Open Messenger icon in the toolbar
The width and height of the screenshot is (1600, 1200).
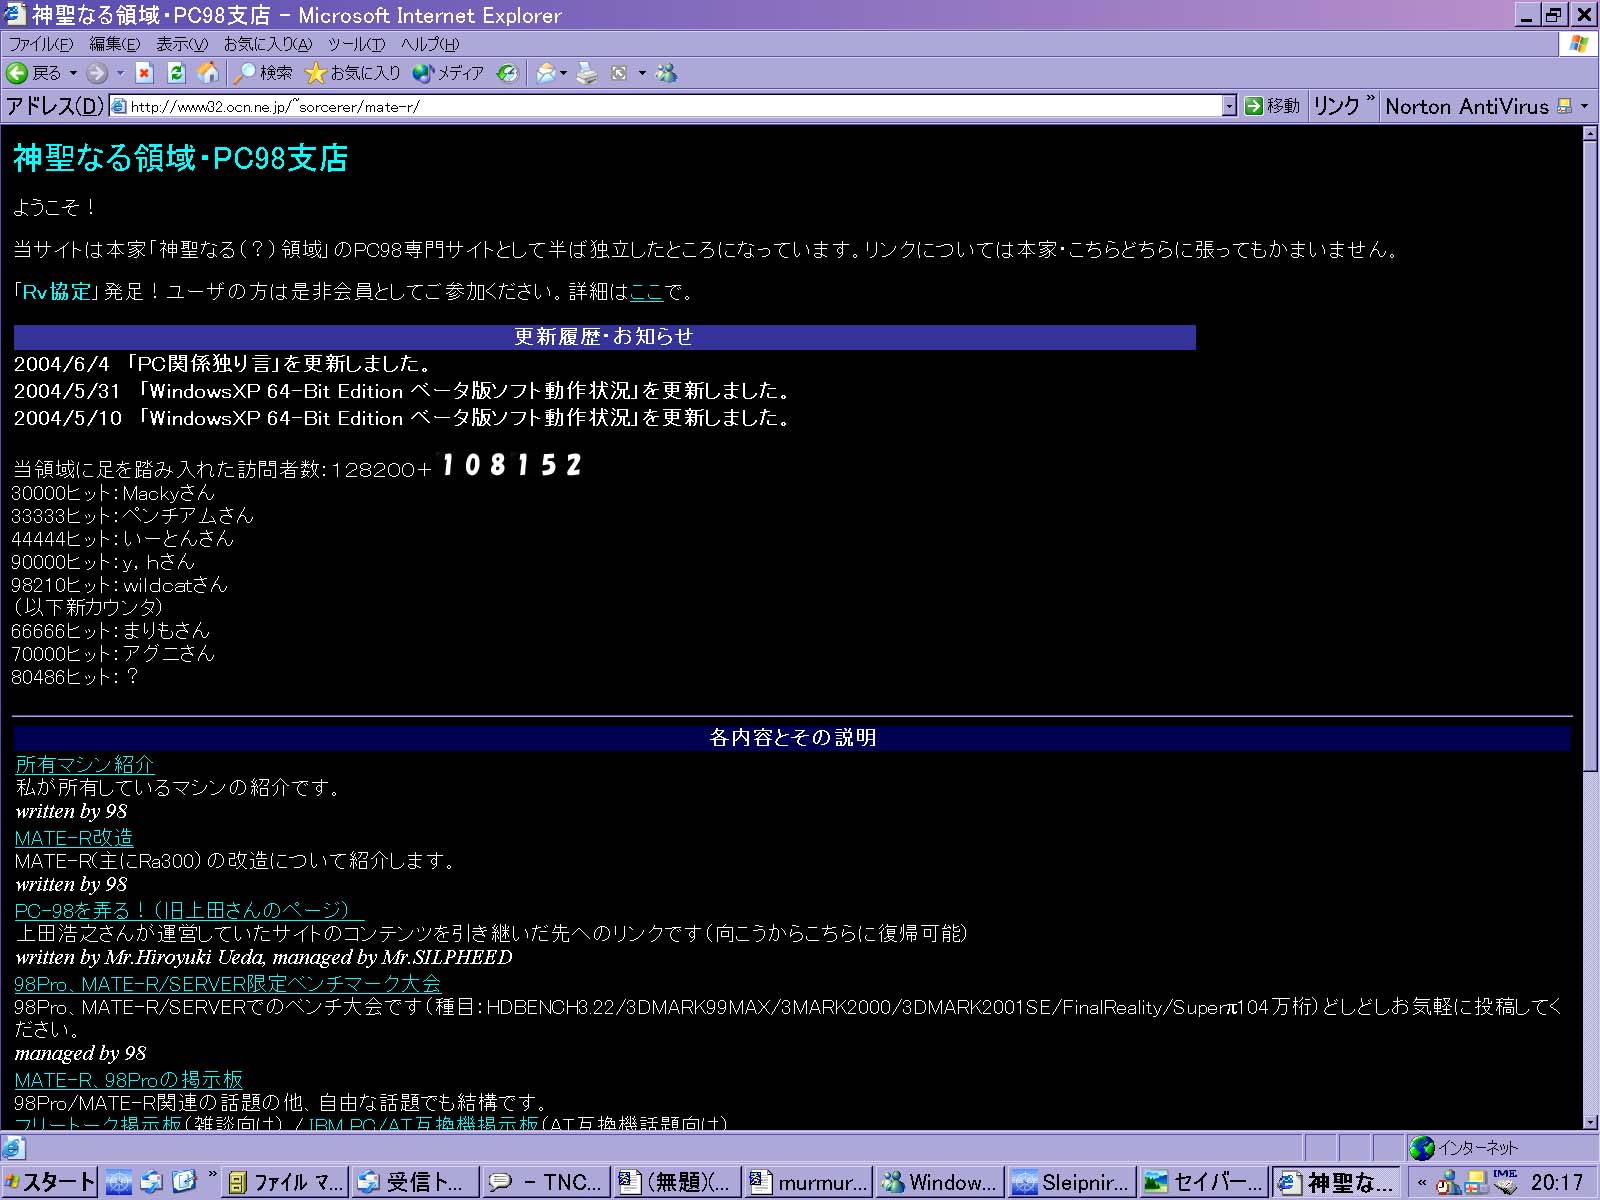[x=666, y=73]
